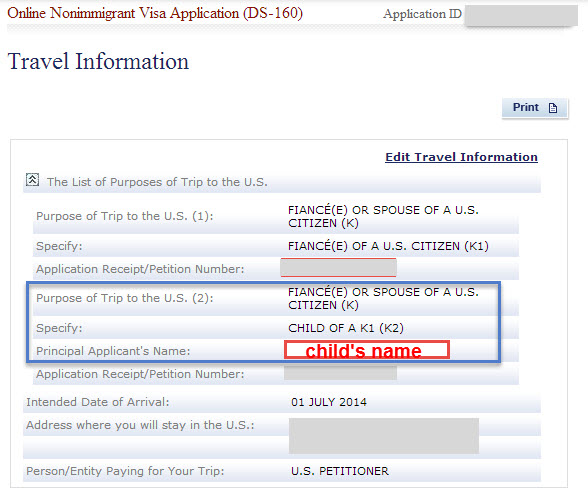Click the U.S. PETITIONER value
This screenshot has height=500, width=588.
[340, 471]
